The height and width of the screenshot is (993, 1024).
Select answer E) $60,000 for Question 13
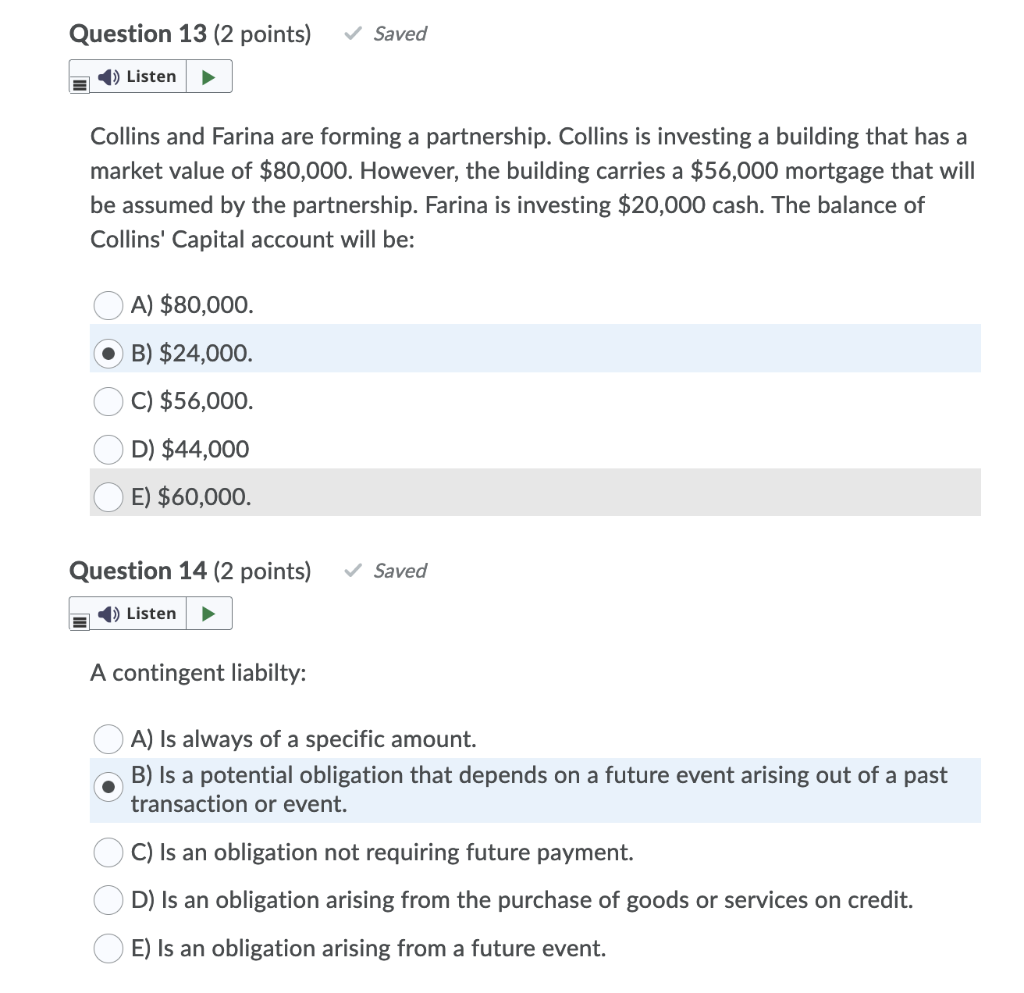(107, 497)
